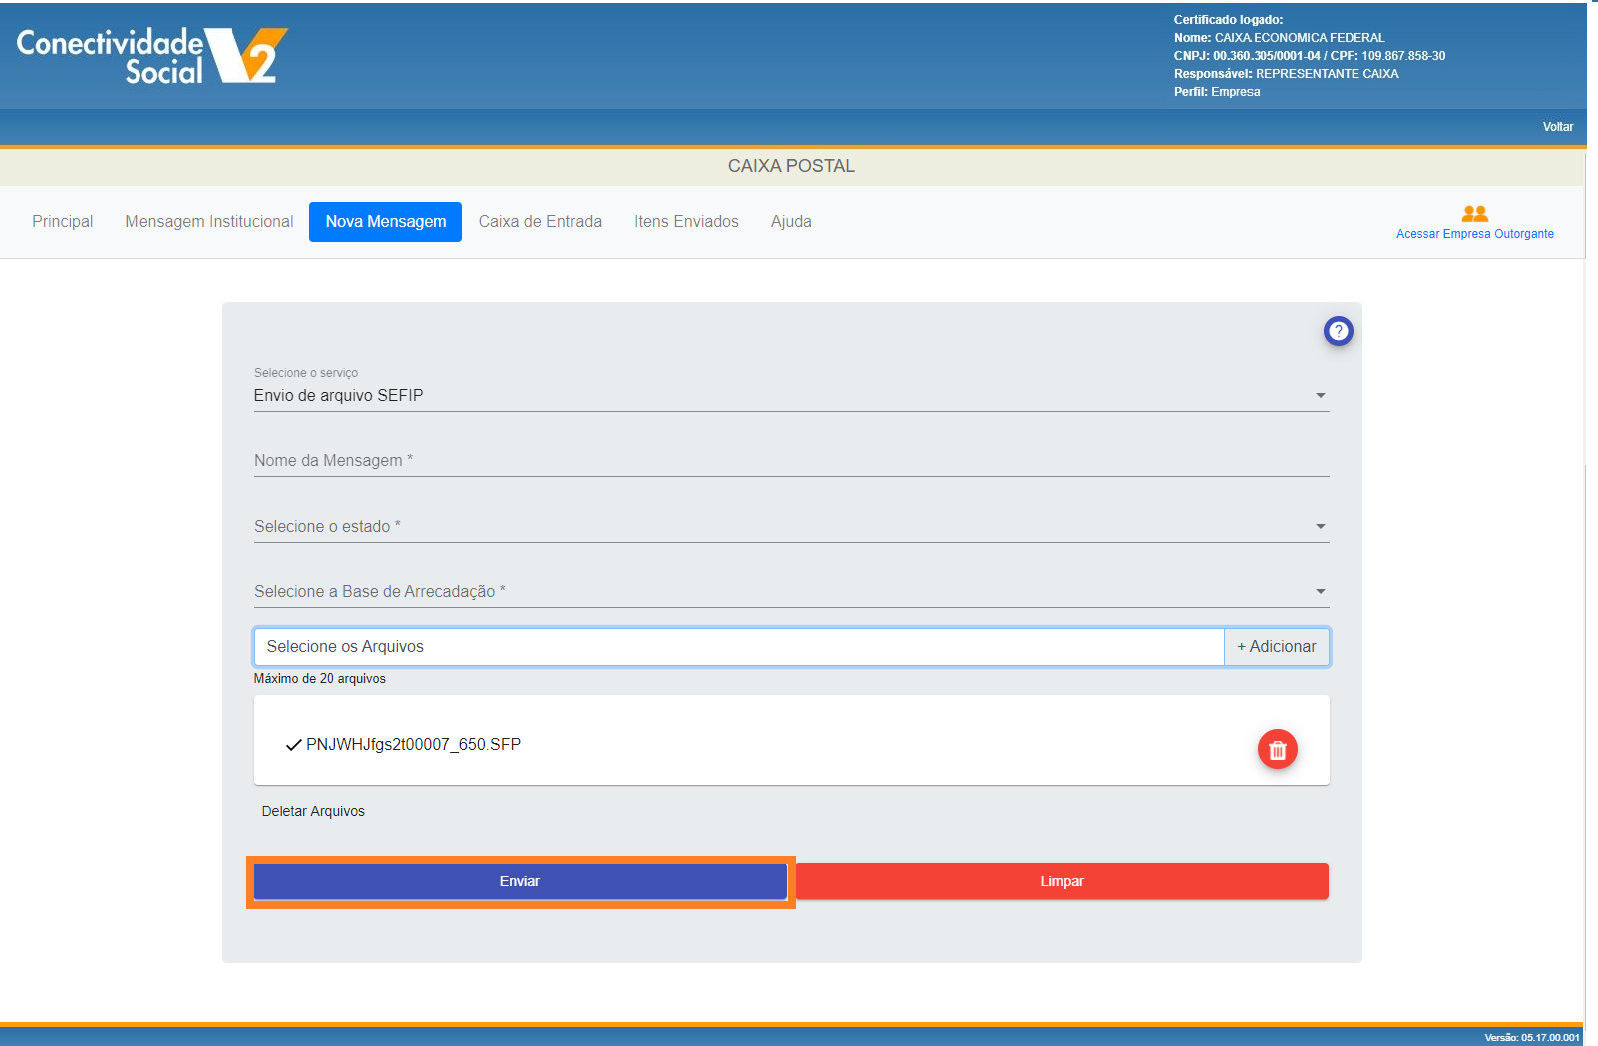Click the Deletar Arquivos button
The image size is (1598, 1046).
[313, 811]
